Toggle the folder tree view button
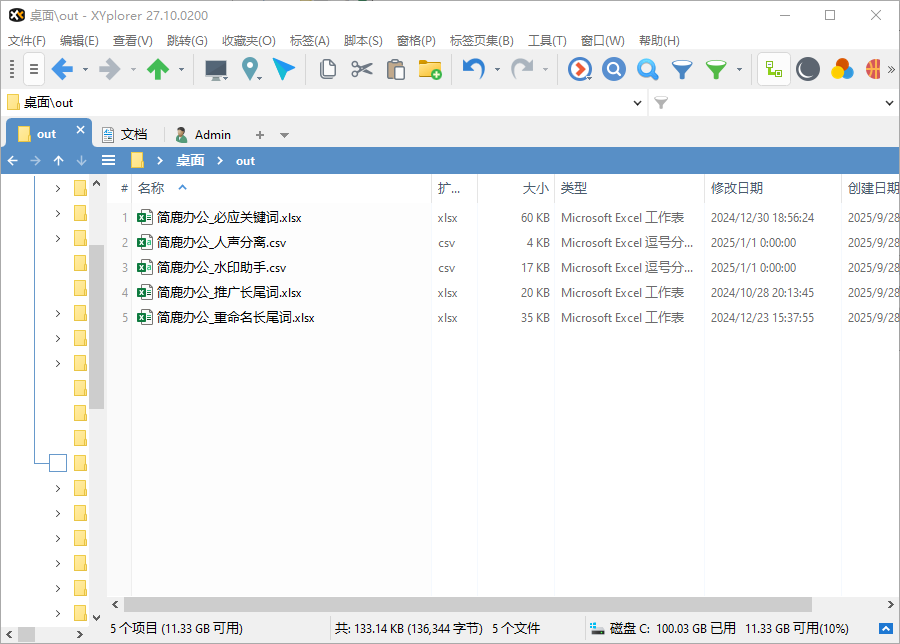 [773, 69]
